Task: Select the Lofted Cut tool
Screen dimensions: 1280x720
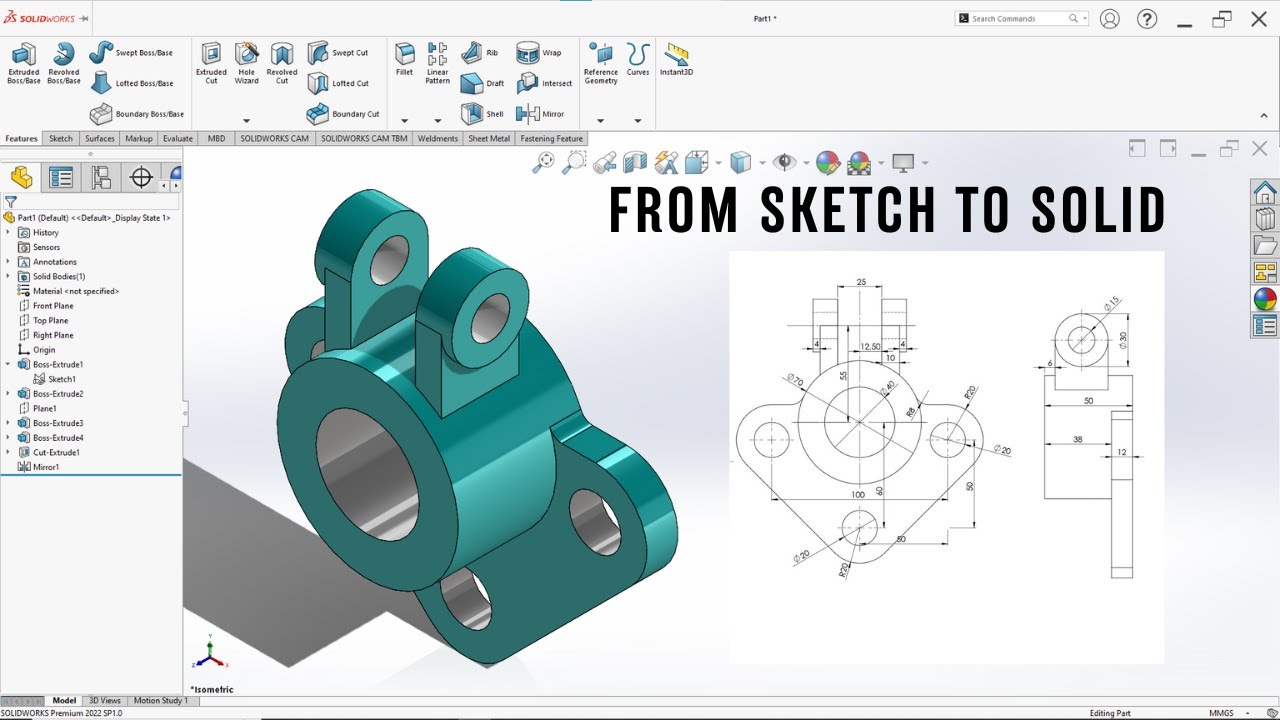Action: point(338,83)
